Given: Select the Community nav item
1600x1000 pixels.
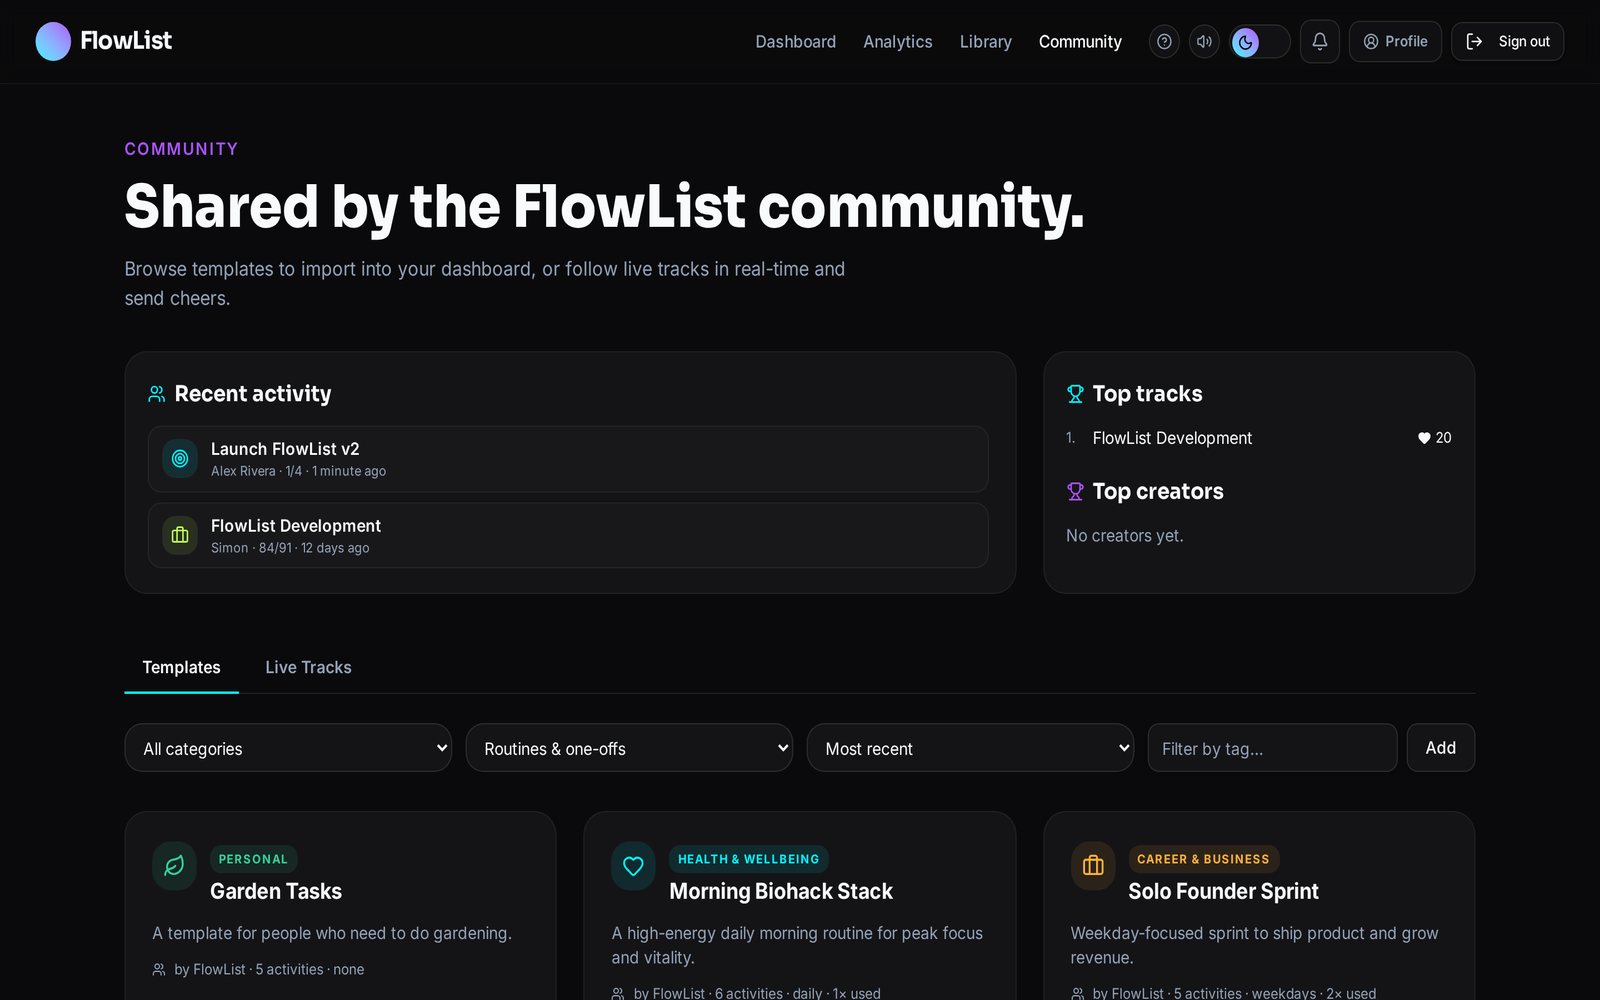Looking at the screenshot, I should 1080,41.
